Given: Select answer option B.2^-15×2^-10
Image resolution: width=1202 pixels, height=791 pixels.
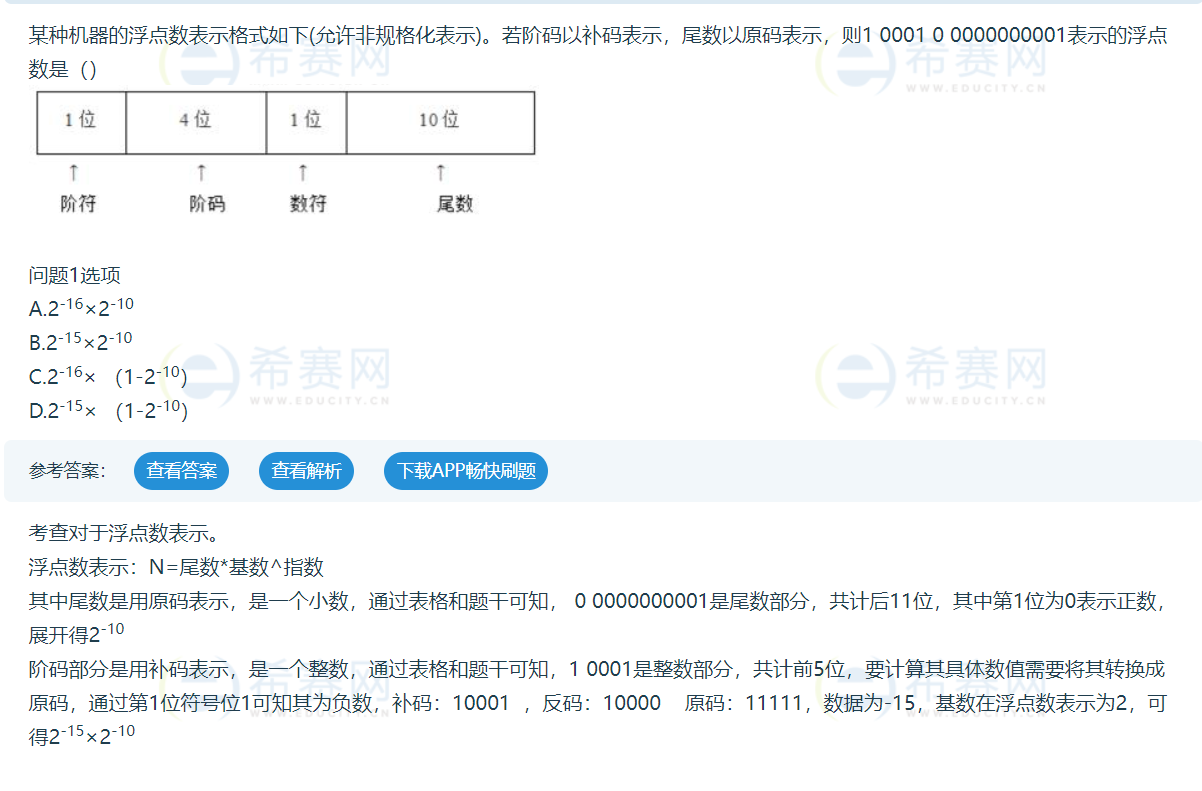Looking at the screenshot, I should coord(81,342).
